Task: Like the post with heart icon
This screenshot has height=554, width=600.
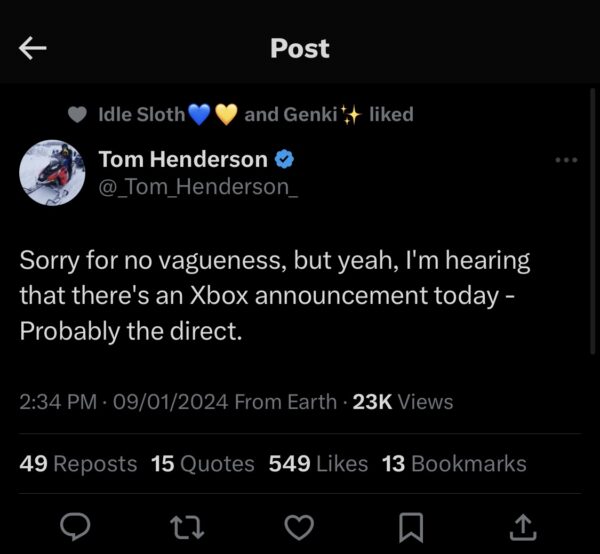Action: pyautogui.click(x=299, y=524)
